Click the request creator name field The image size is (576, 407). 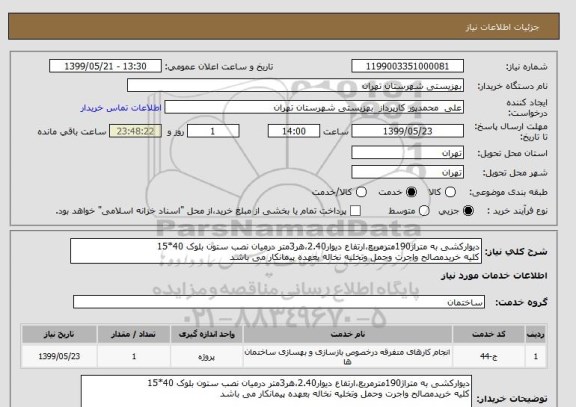tap(314, 108)
